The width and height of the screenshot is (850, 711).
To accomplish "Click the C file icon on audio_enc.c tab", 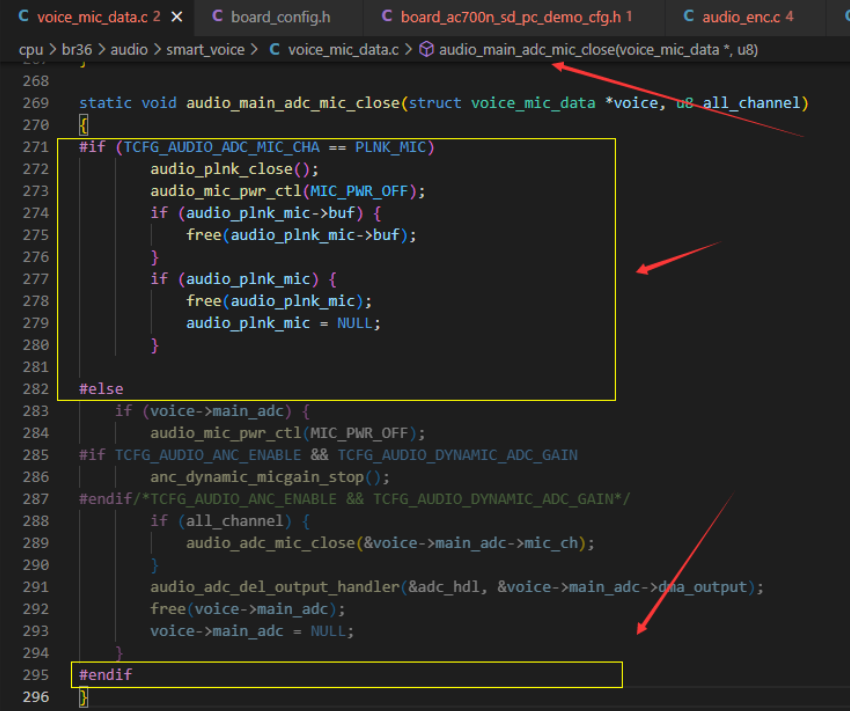I will pyautogui.click(x=688, y=16).
